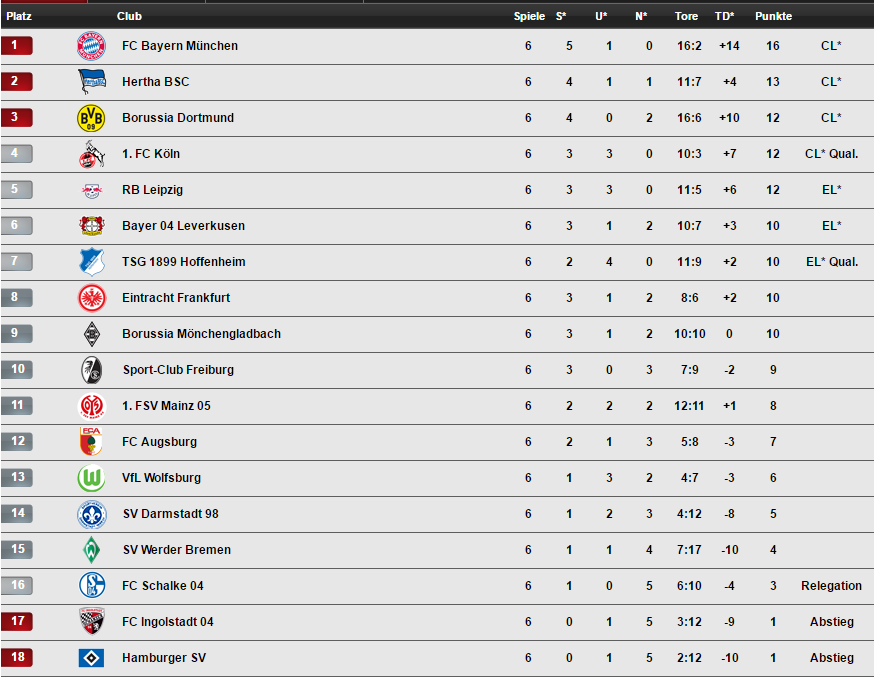Open the Borussia Mönchengladbach team link
Viewport: 874px width, 677px height.
201,333
